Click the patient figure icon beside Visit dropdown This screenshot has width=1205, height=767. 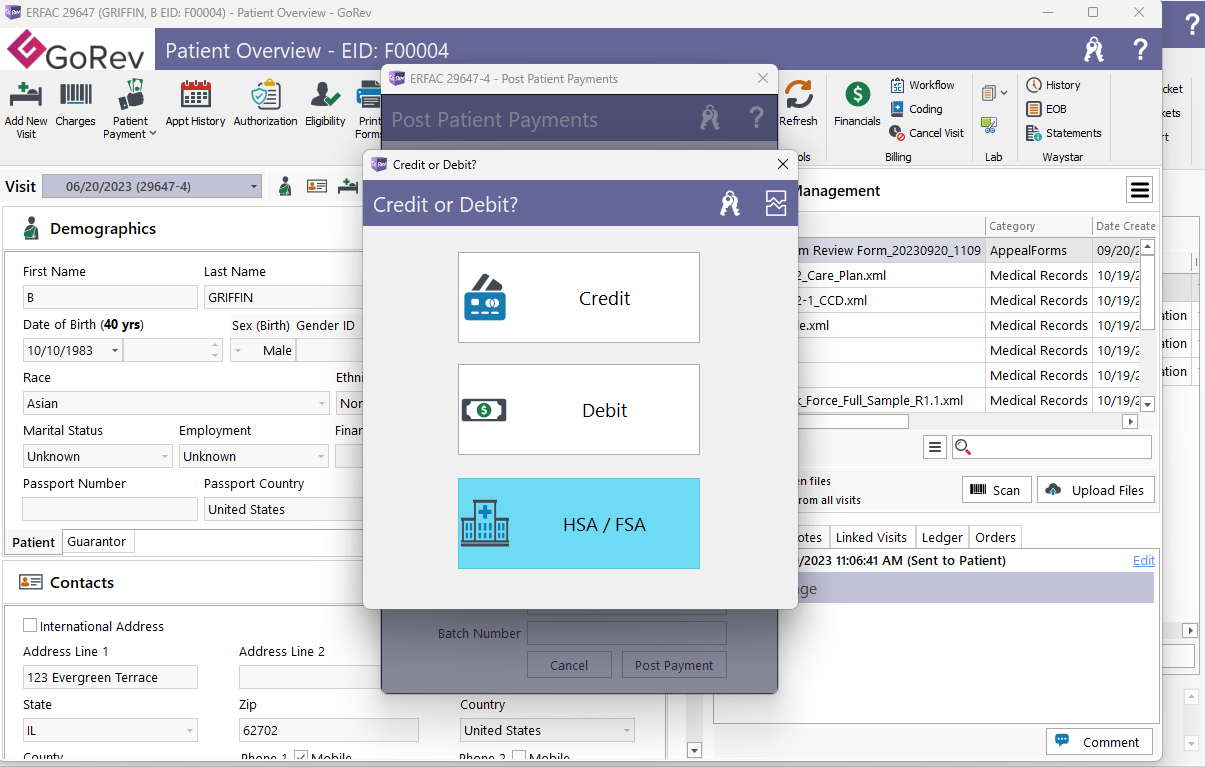pos(285,186)
